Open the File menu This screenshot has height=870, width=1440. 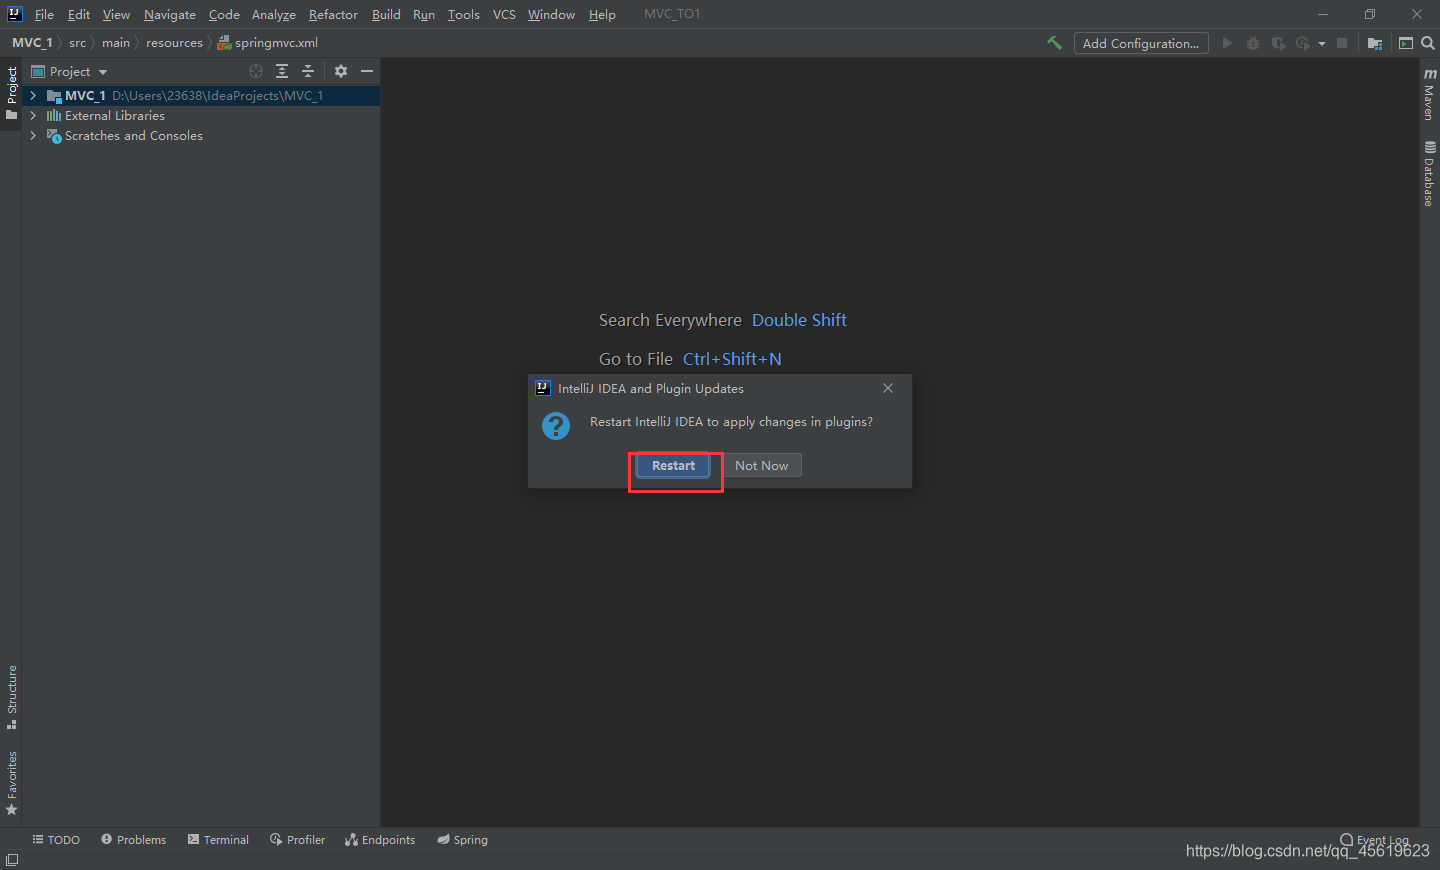click(x=44, y=14)
